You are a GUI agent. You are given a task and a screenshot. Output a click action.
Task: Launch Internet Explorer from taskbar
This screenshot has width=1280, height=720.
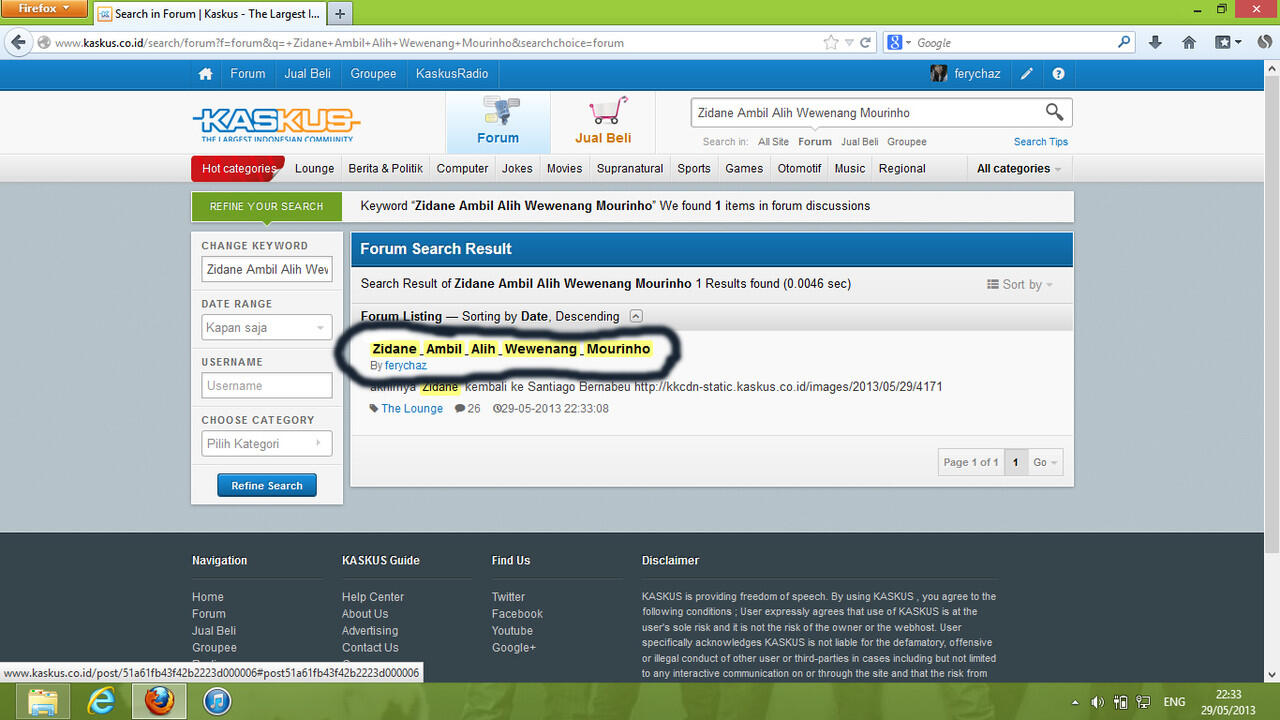100,702
